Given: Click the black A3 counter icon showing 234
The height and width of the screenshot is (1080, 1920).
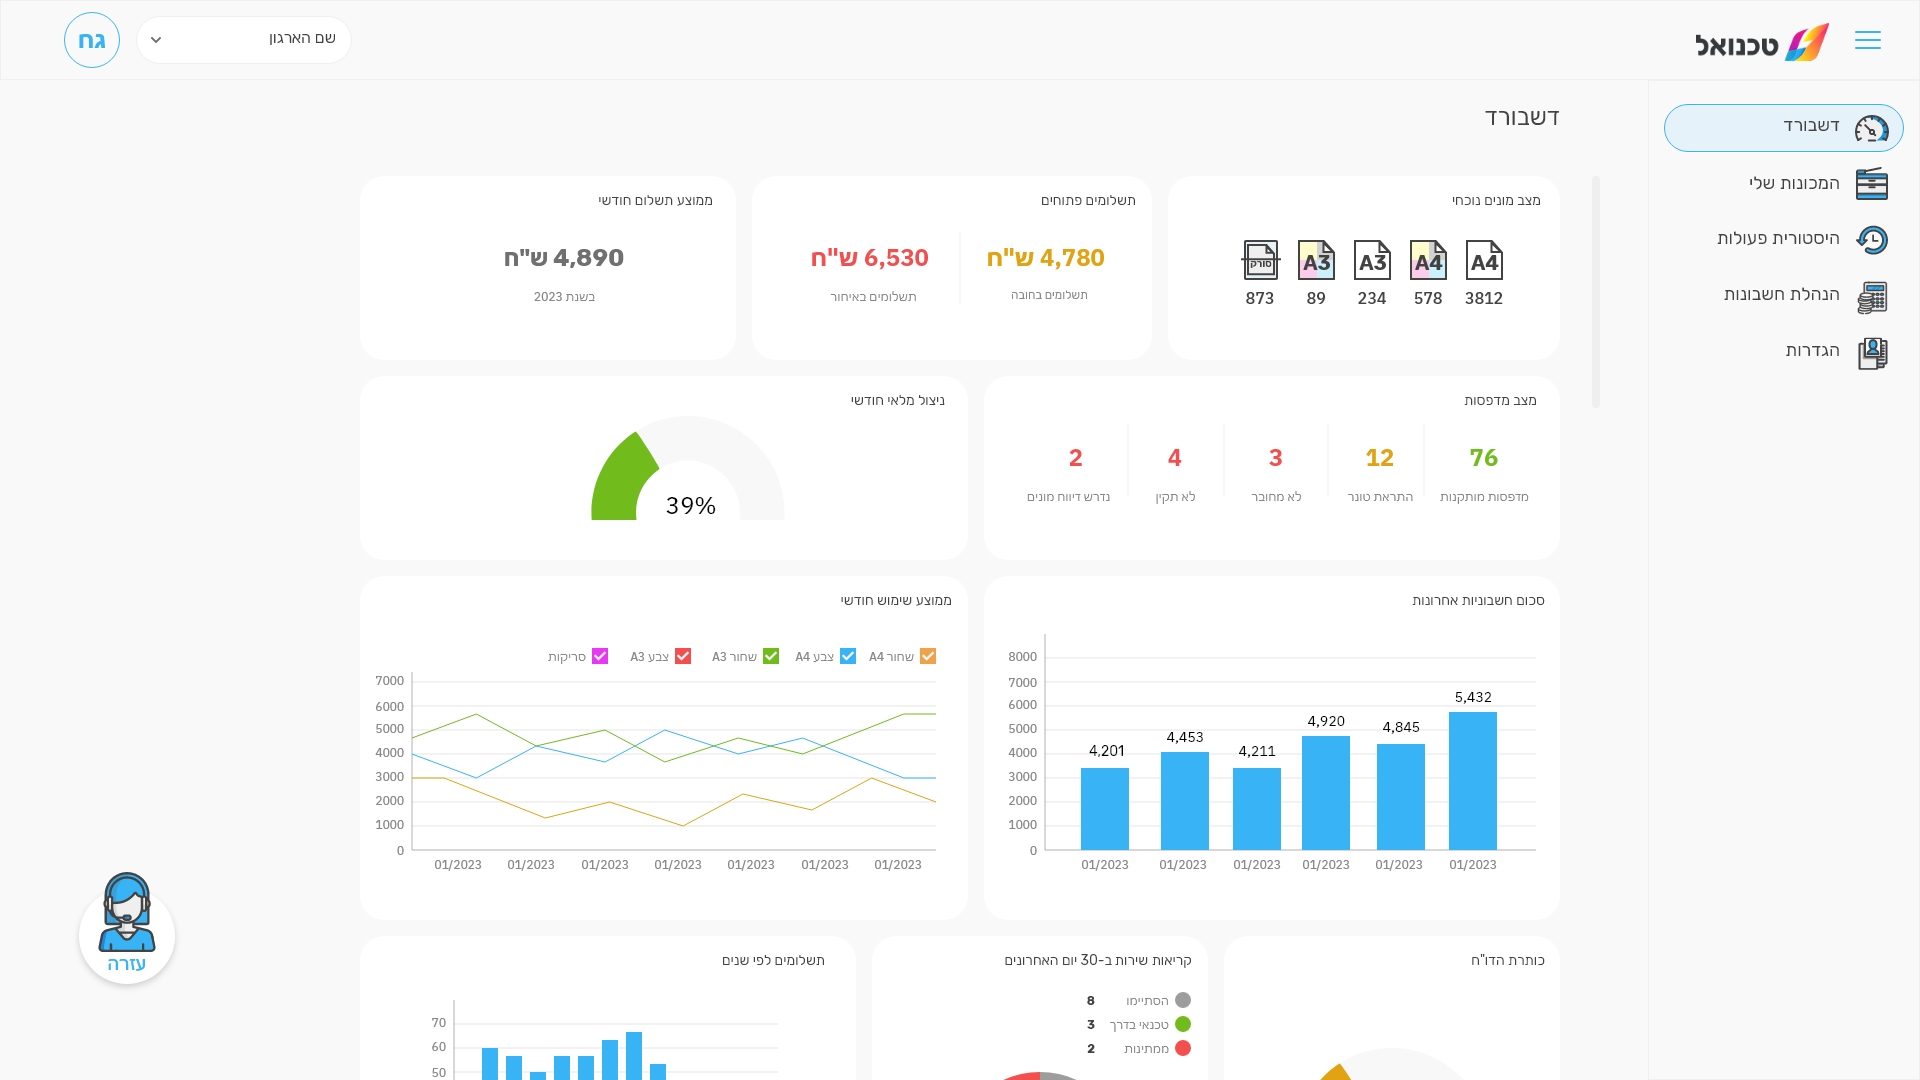Looking at the screenshot, I should click(1372, 260).
